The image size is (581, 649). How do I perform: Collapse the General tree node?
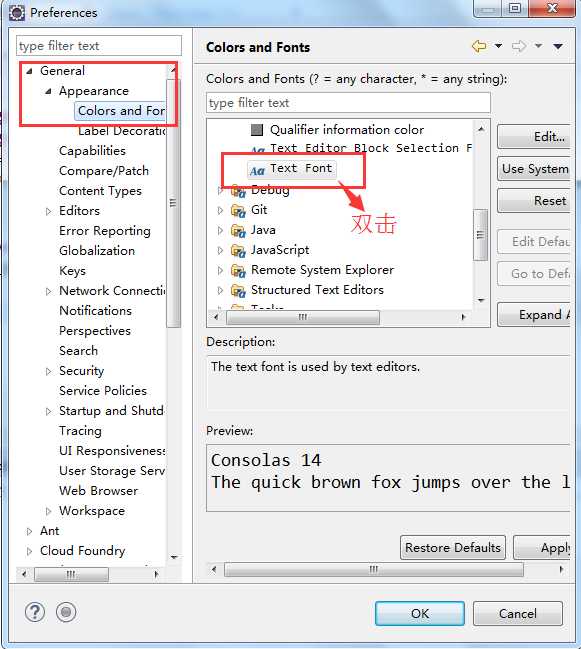click(x=29, y=71)
